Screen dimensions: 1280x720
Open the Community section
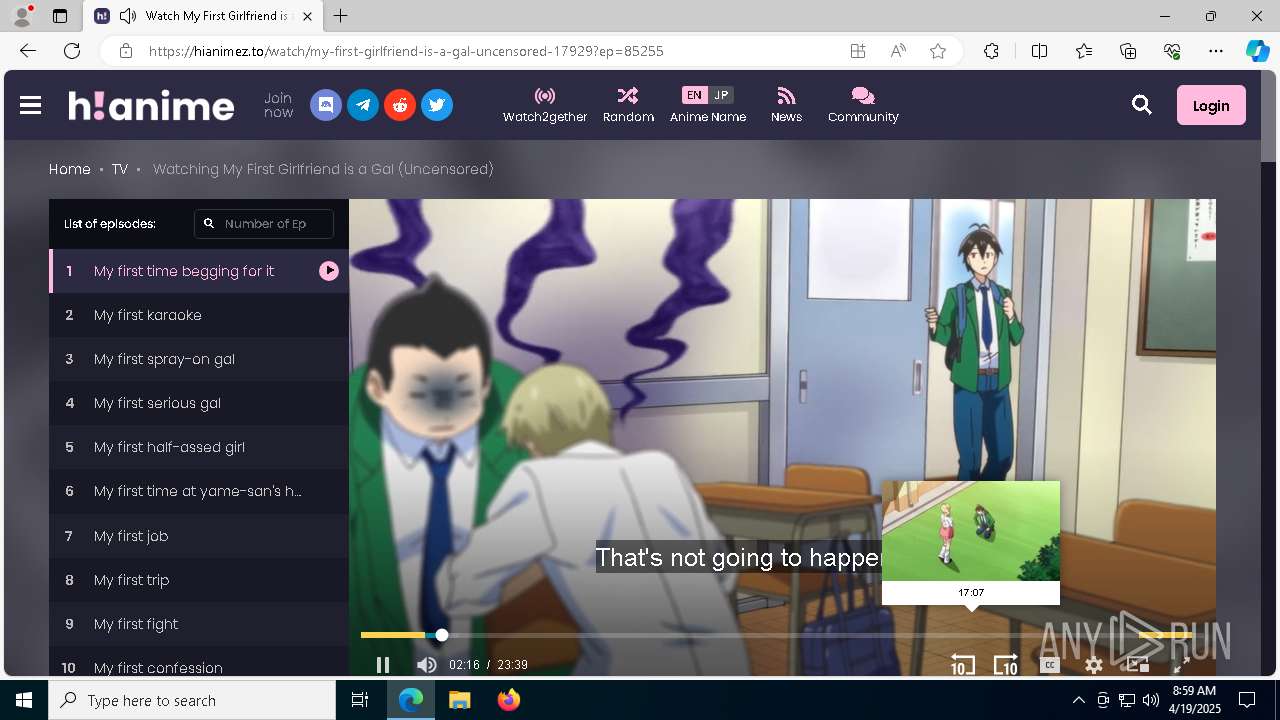(x=863, y=105)
